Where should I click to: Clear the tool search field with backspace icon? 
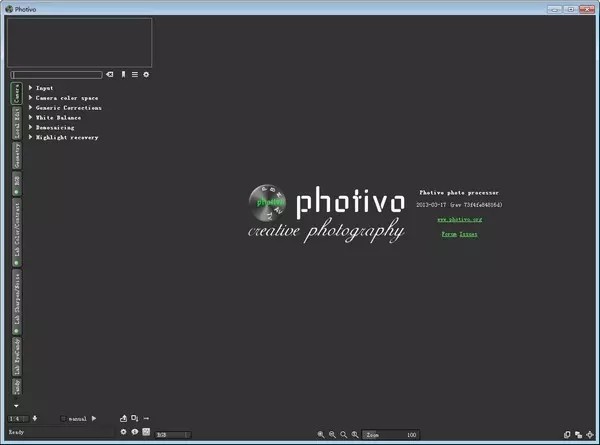point(110,75)
